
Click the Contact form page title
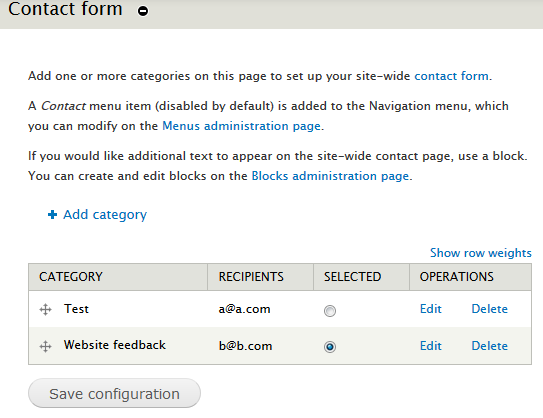pos(65,9)
